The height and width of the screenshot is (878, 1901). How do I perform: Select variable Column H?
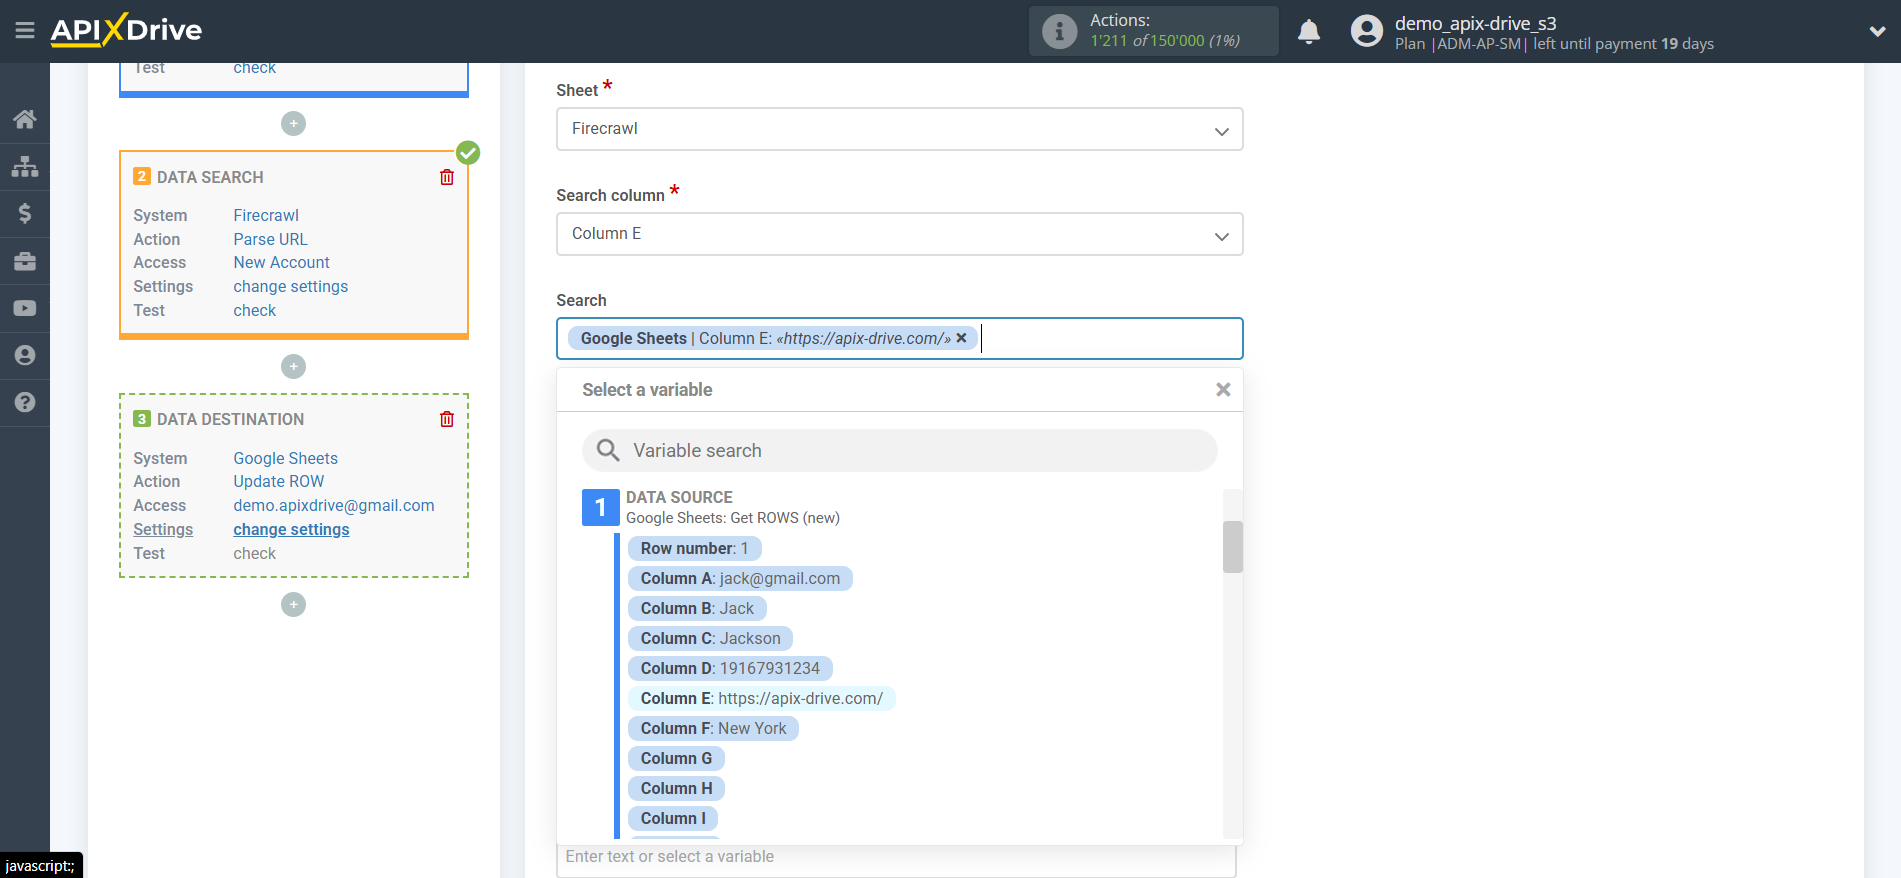pos(676,788)
